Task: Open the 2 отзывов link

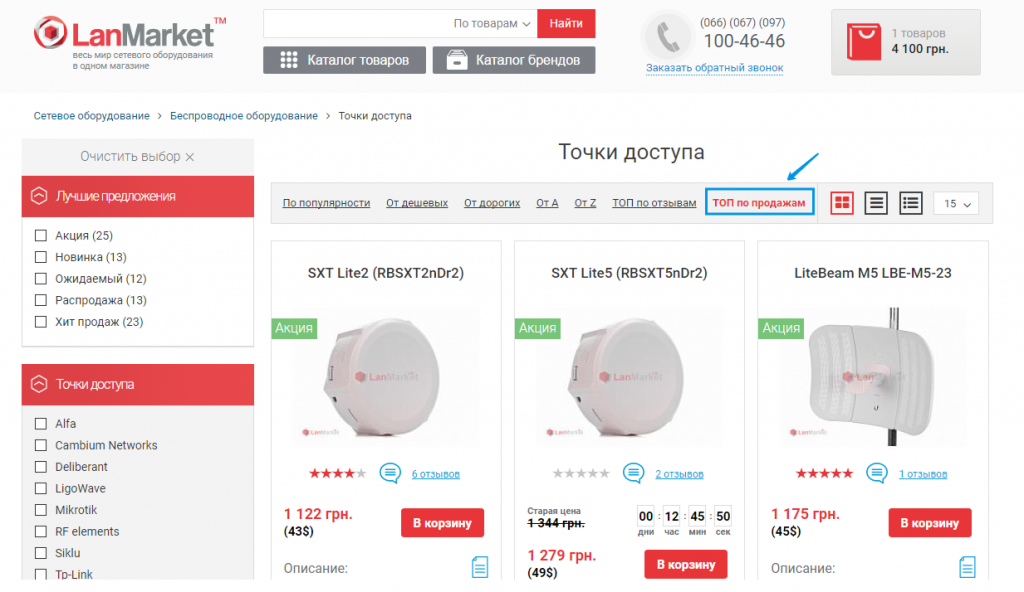Action: (x=679, y=474)
